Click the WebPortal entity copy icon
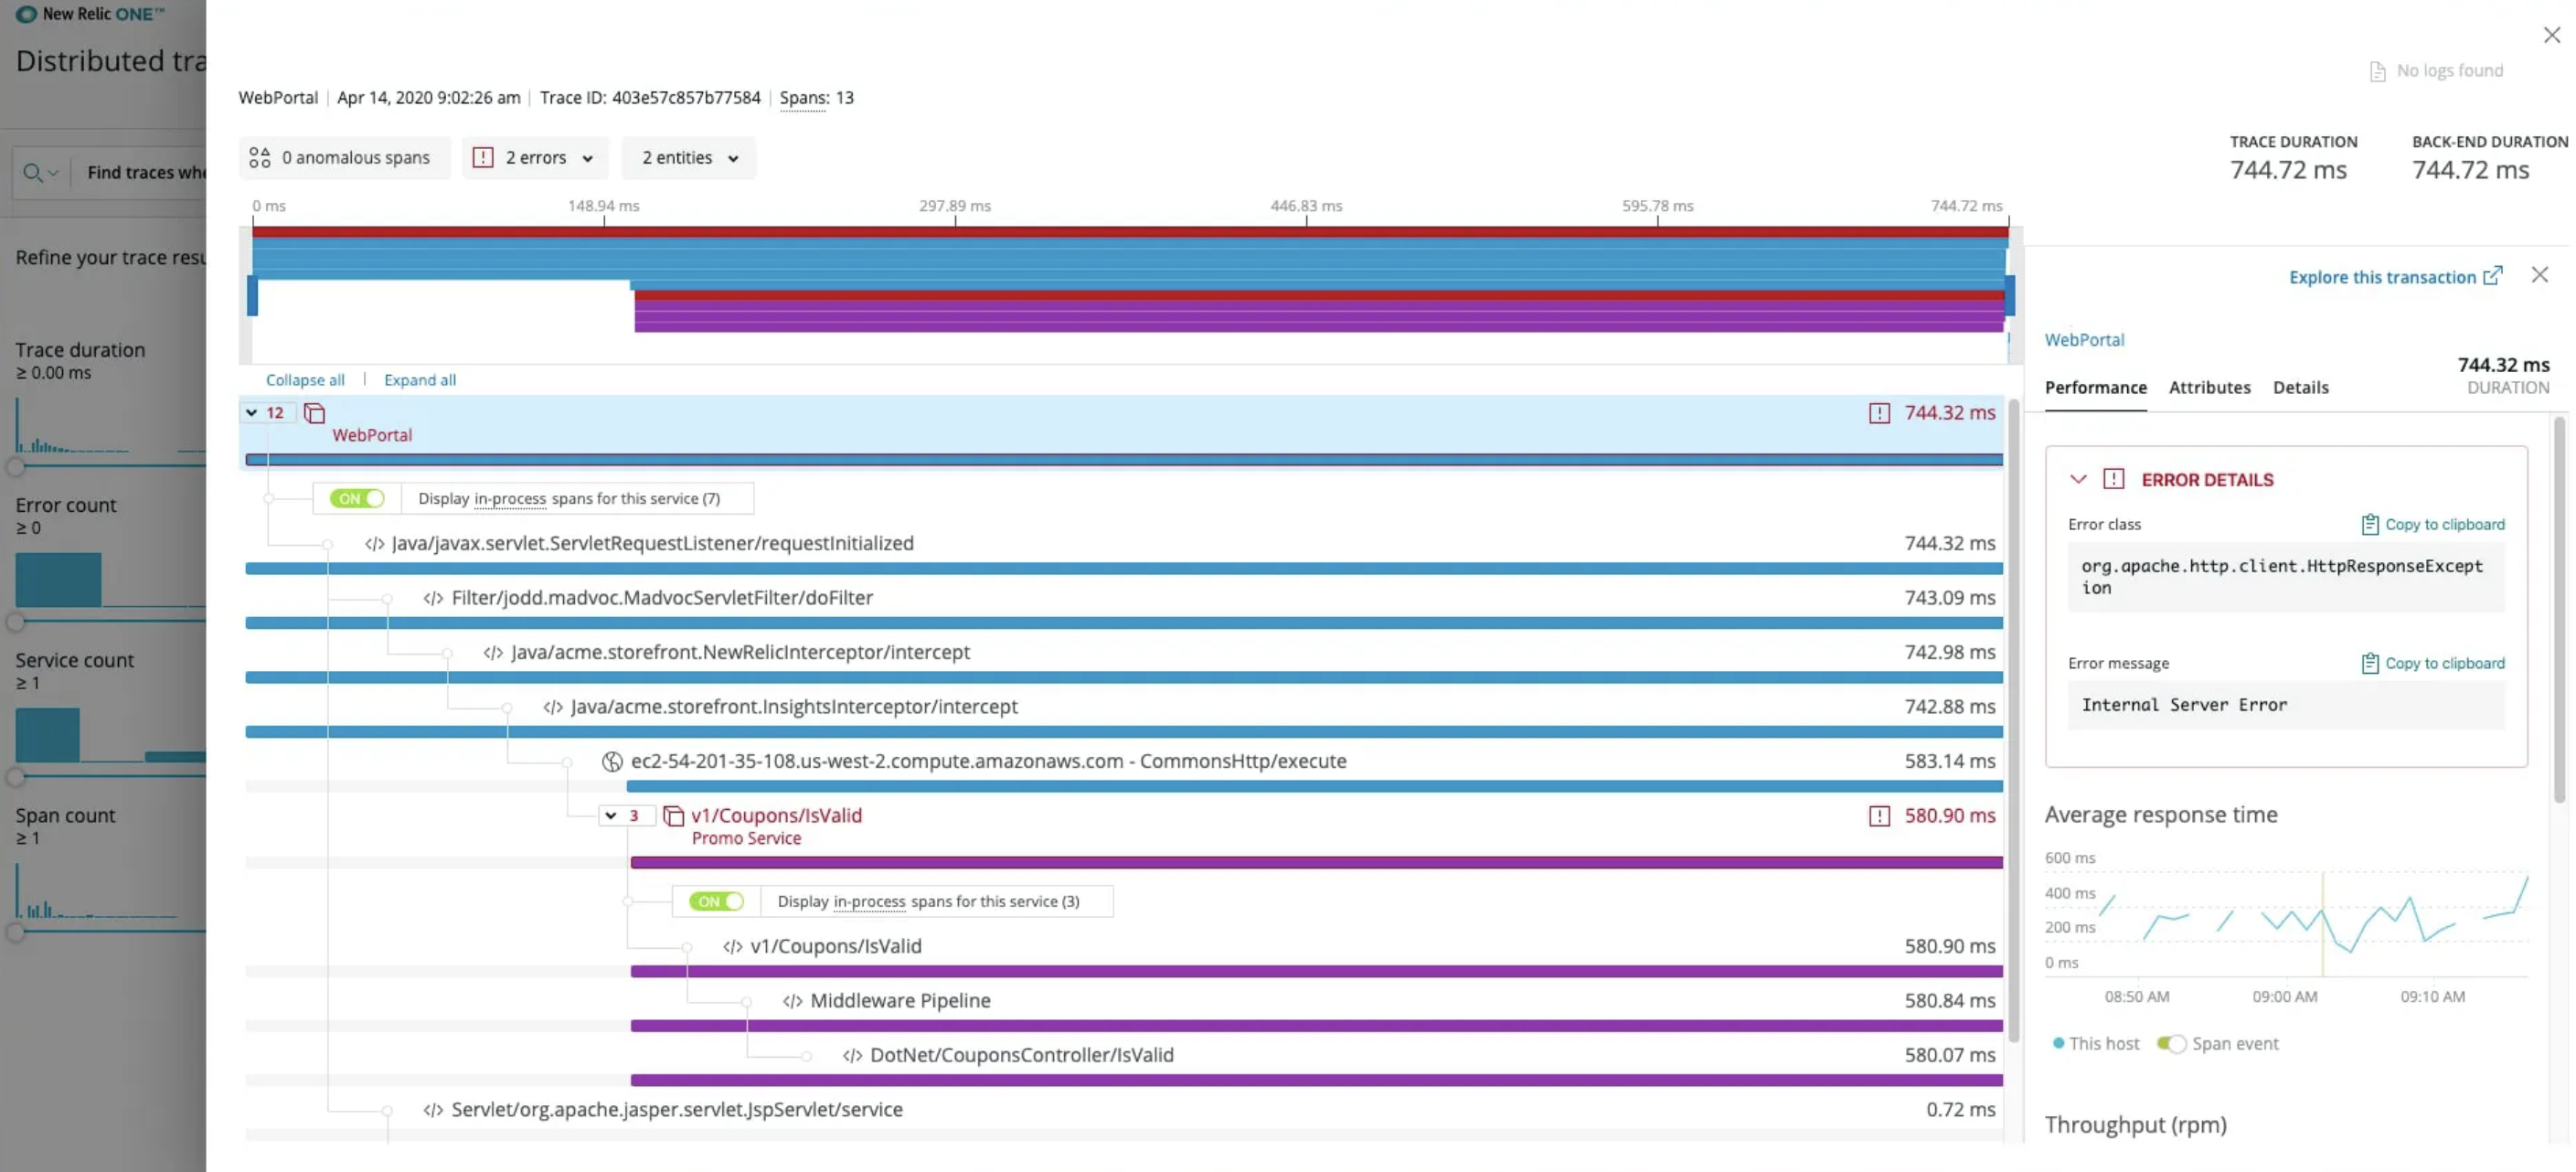2576x1172 pixels. tap(314, 413)
